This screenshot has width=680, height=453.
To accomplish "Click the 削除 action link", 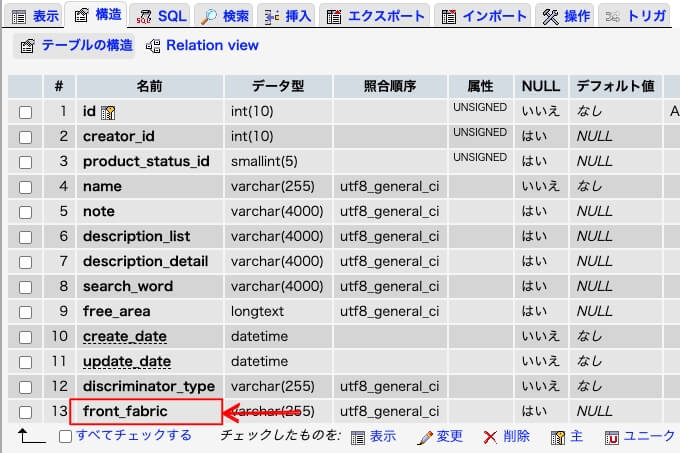I will (x=517, y=436).
